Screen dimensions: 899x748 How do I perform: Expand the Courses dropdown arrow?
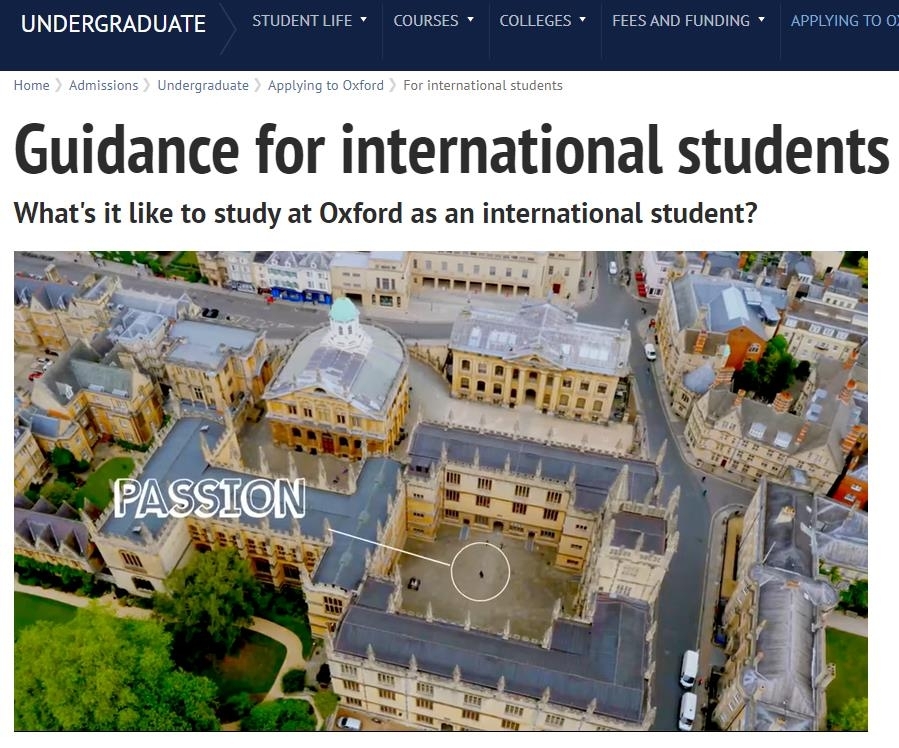[471, 20]
